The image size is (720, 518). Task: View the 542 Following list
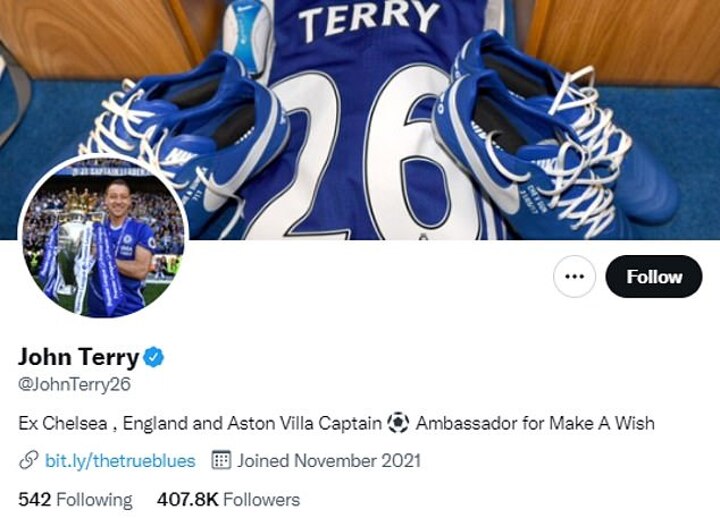[75, 499]
